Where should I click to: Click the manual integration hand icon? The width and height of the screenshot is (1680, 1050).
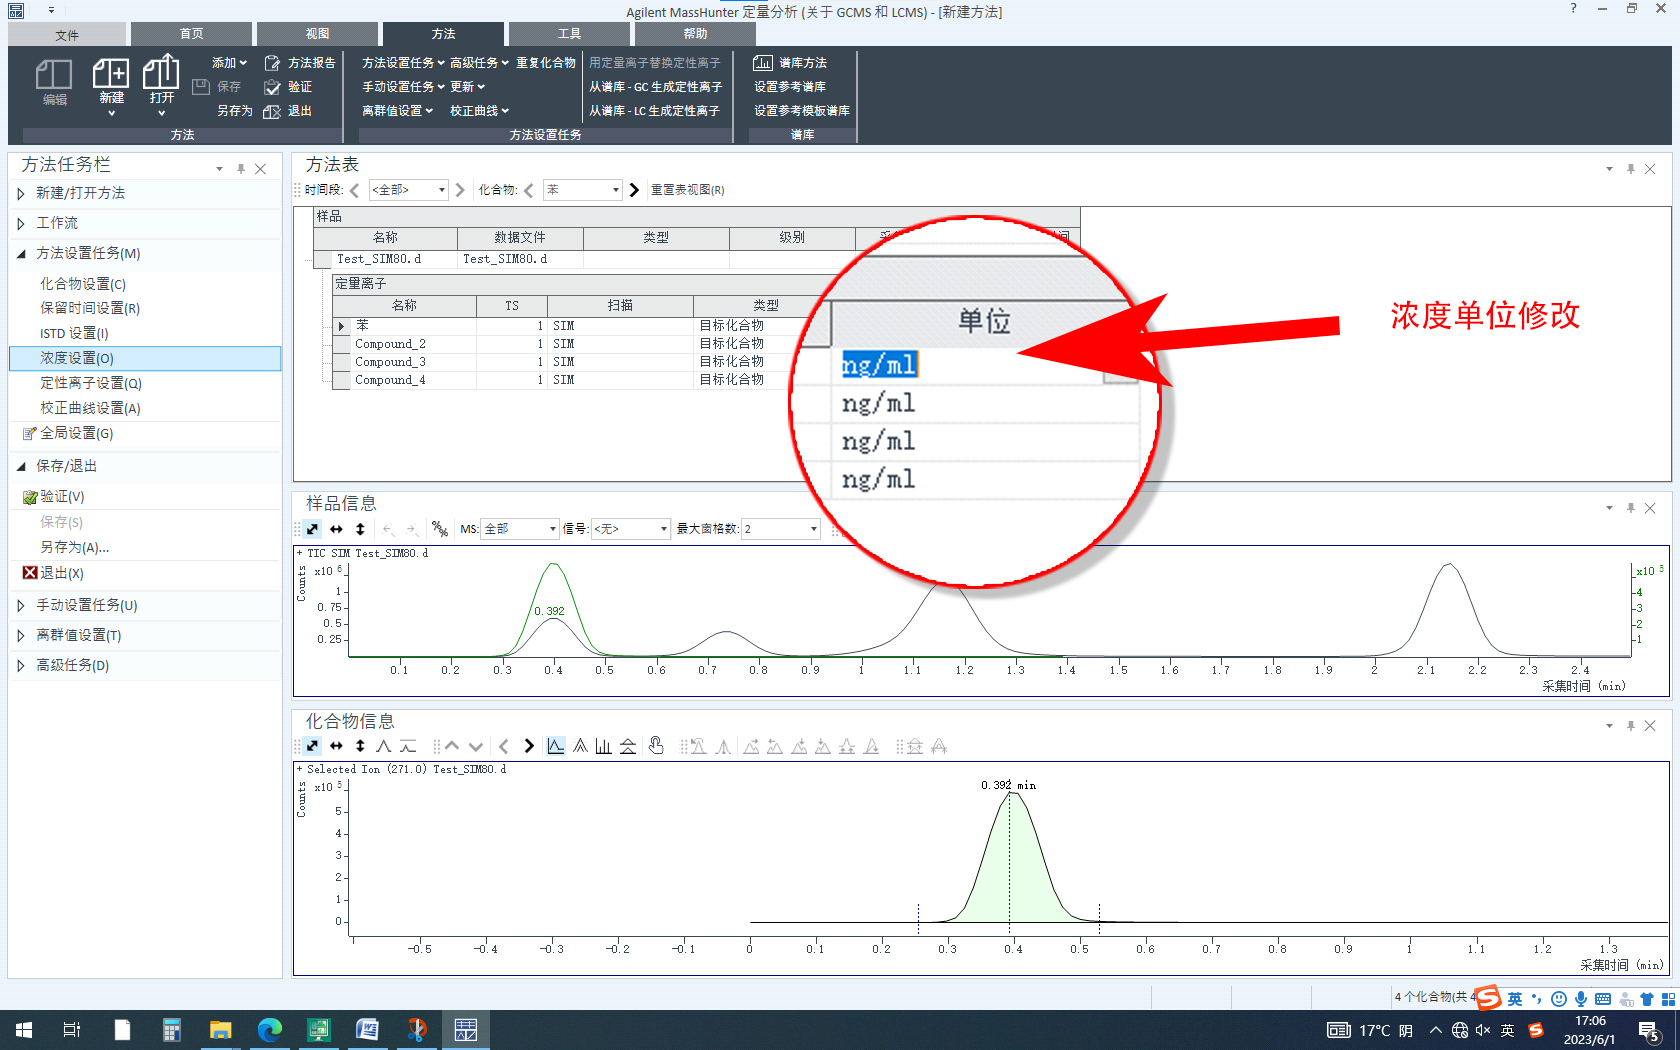(656, 746)
